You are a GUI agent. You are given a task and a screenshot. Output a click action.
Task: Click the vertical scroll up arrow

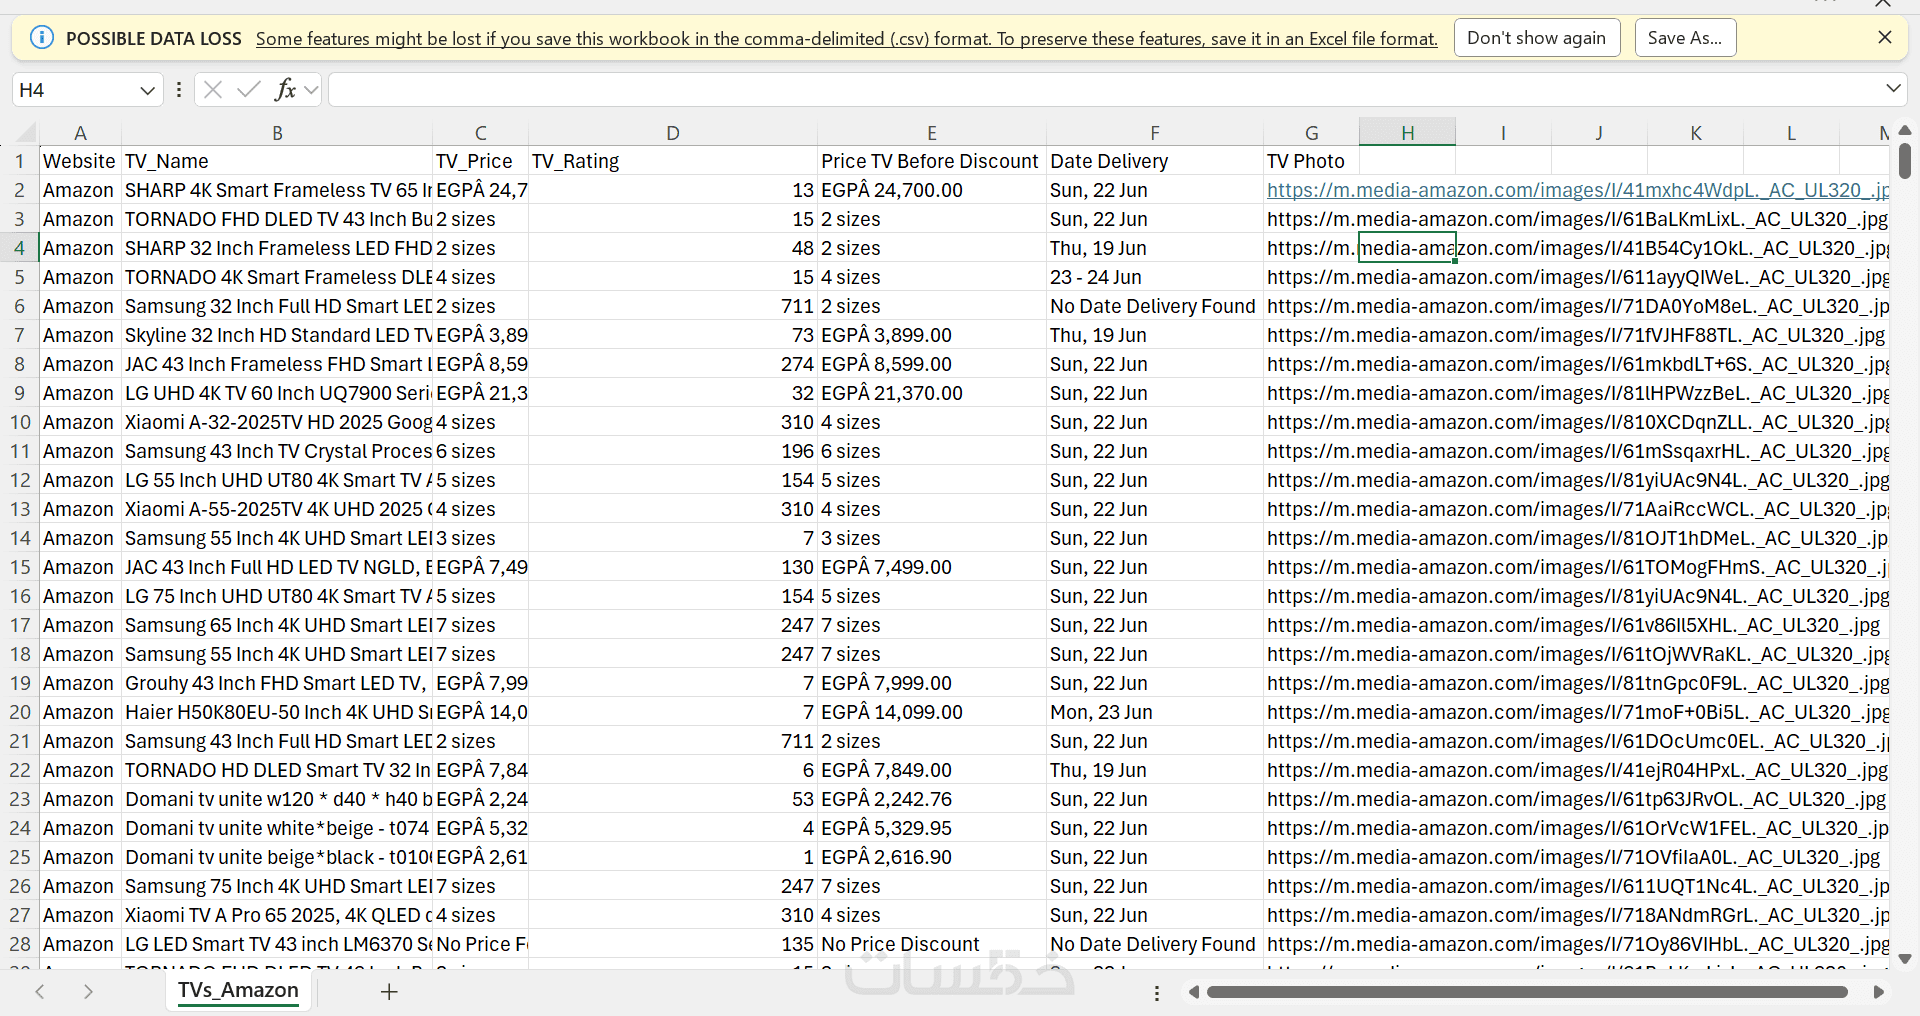1905,130
